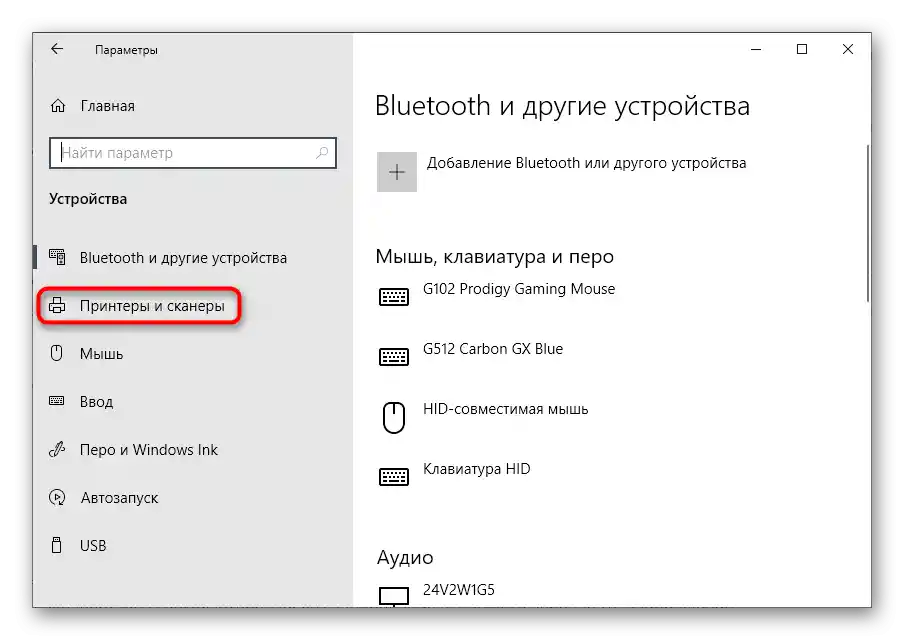Close the Параметры window
The image size is (904, 640).
pyautogui.click(x=848, y=50)
